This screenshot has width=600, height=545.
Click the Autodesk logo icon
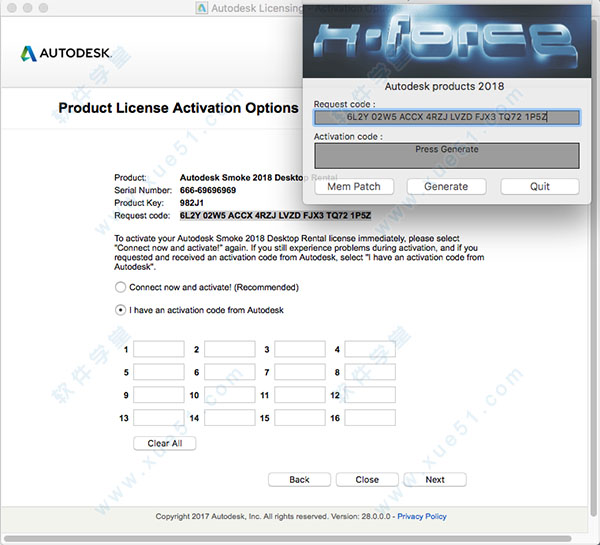29,54
